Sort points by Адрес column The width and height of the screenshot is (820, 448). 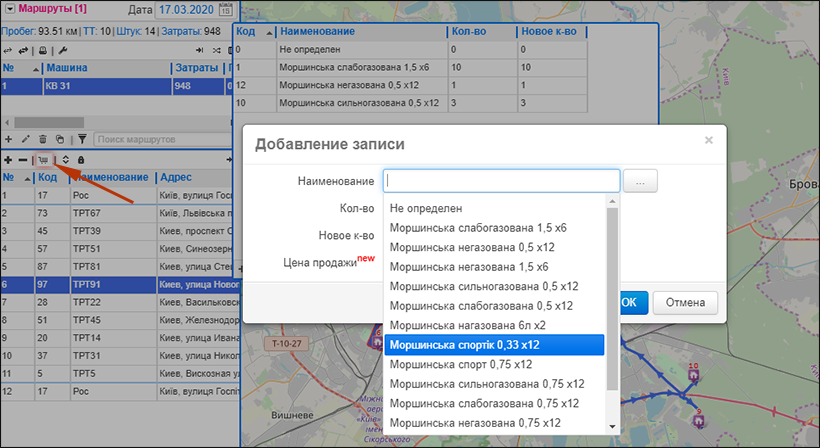point(195,178)
